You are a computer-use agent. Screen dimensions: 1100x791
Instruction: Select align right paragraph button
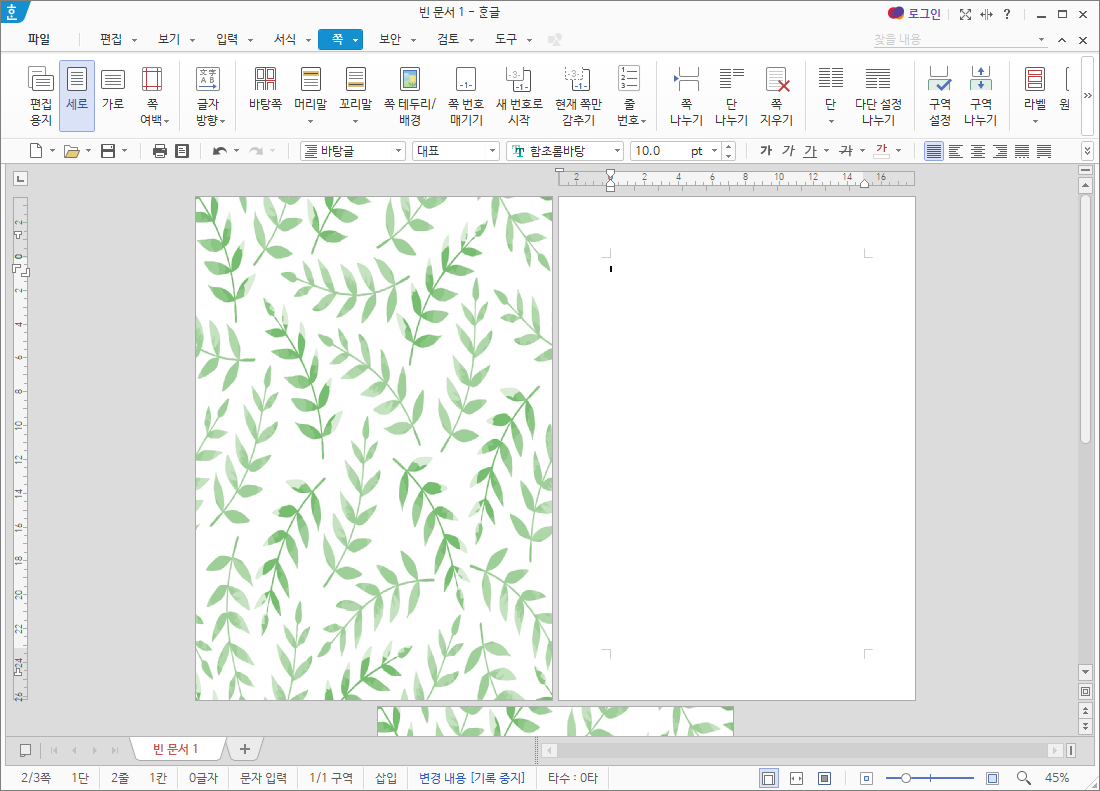tap(1000, 151)
